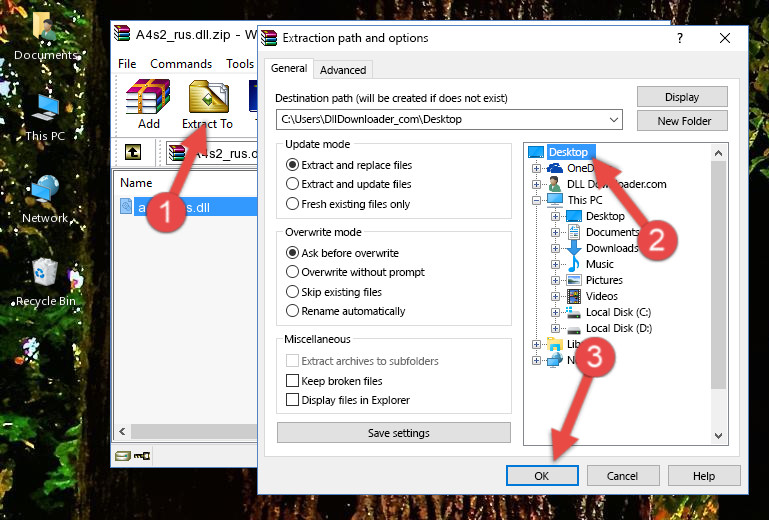Click the Desktop monitor icon at tree root
Screen dimensions: 769x520
[x=536, y=152]
